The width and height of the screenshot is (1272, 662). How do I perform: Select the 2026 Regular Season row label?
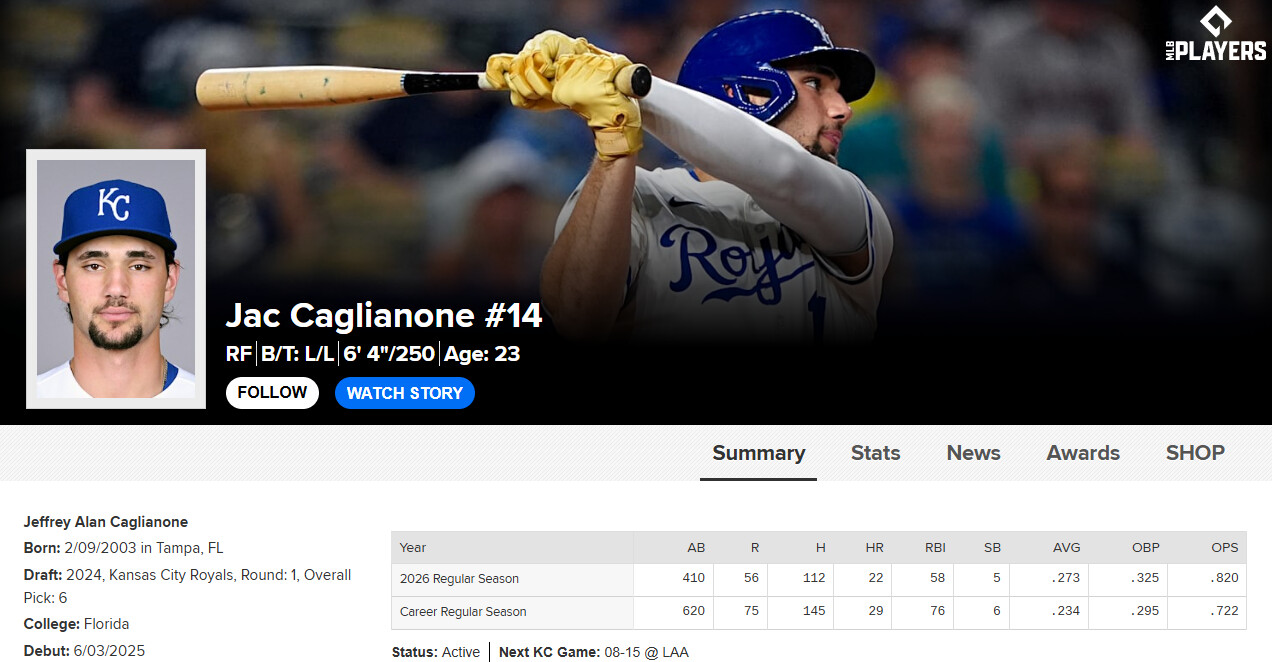[x=459, y=579]
